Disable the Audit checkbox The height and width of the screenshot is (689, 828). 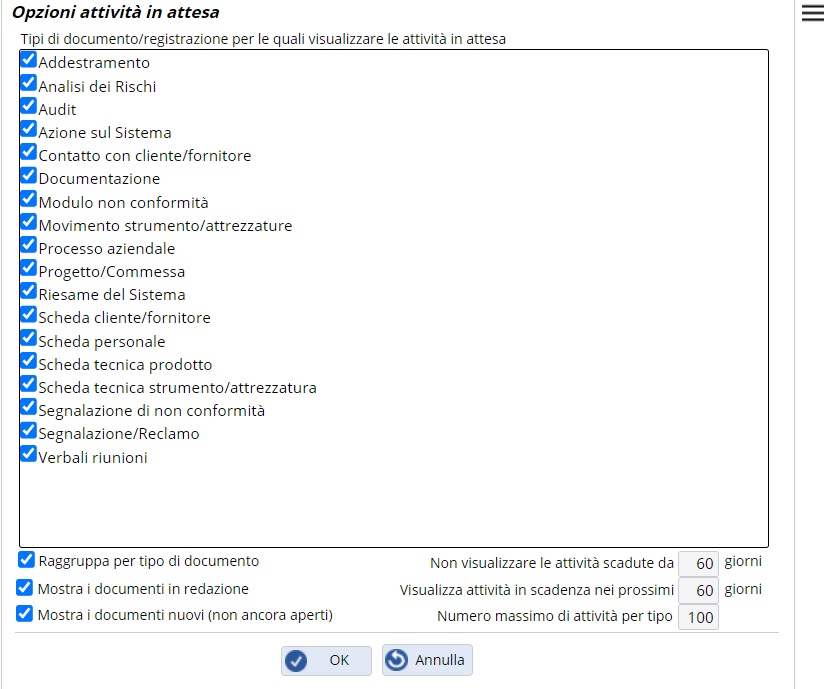click(x=29, y=107)
